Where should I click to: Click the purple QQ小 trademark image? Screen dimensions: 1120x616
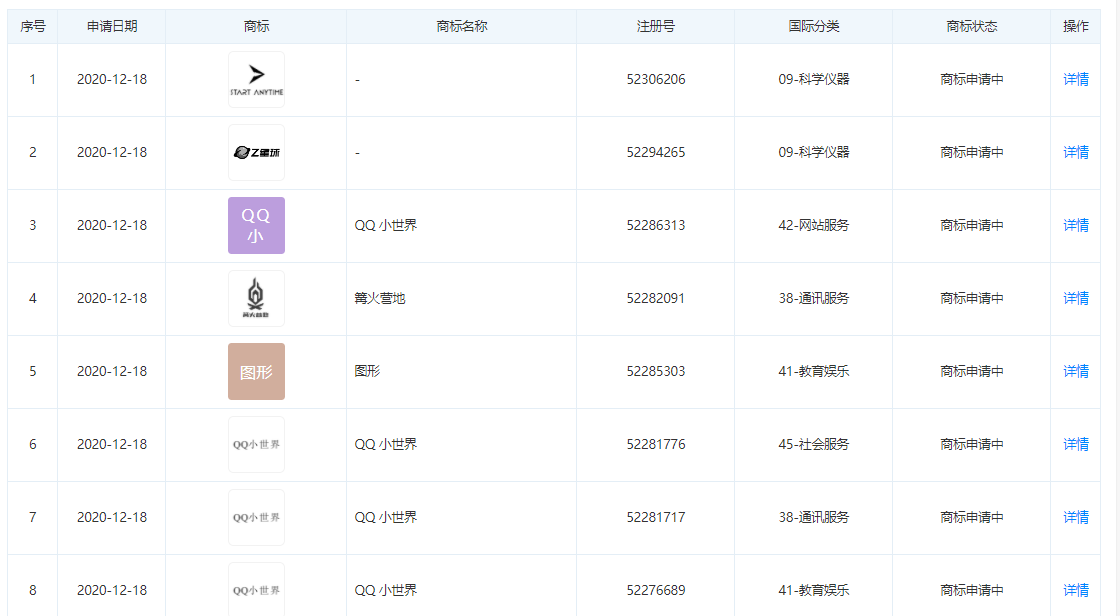point(256,226)
